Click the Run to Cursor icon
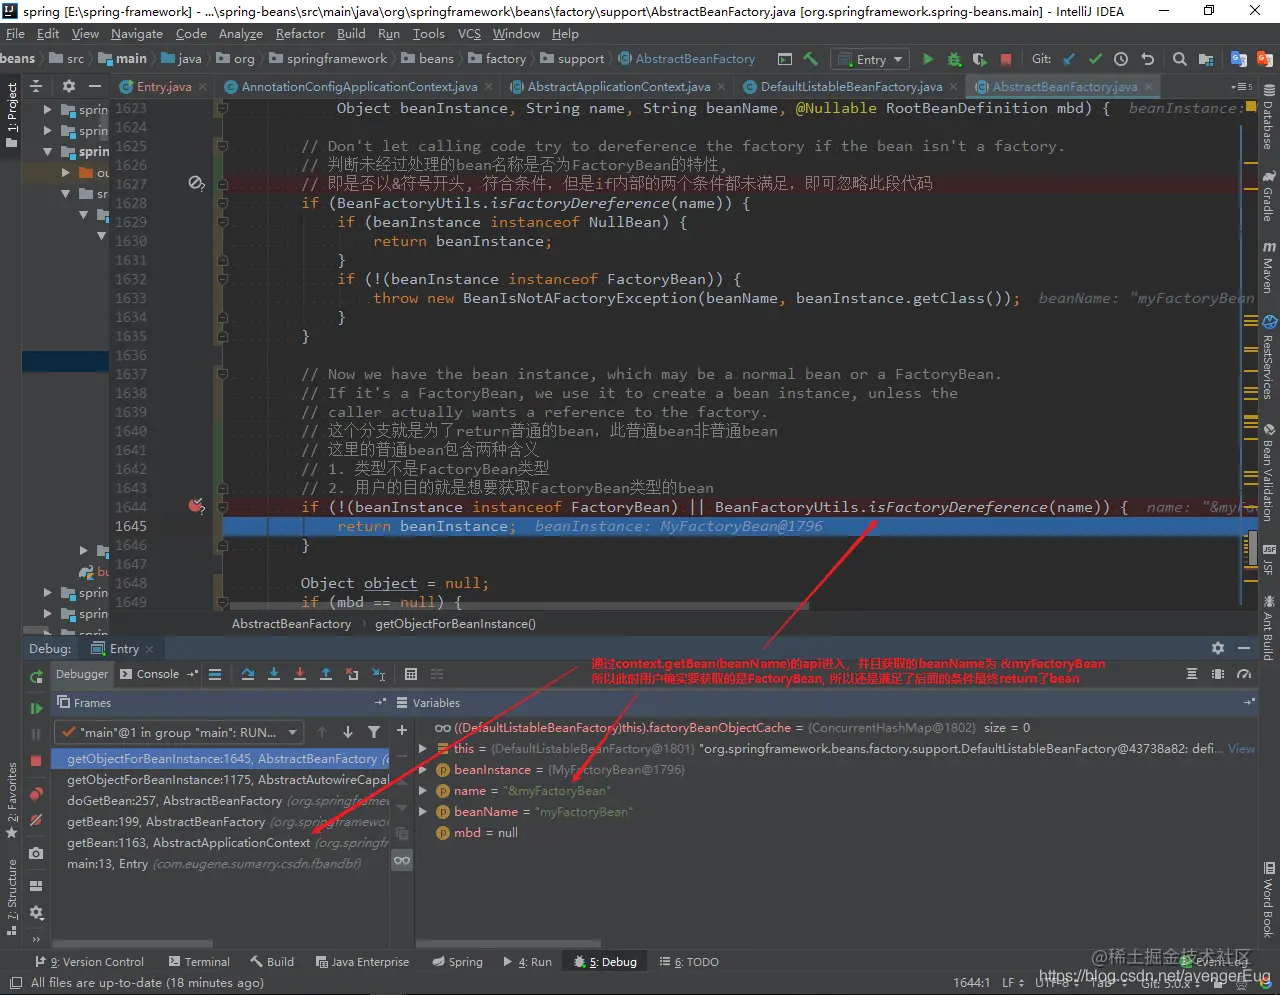Screen dimensions: 1280x995 click(x=378, y=674)
